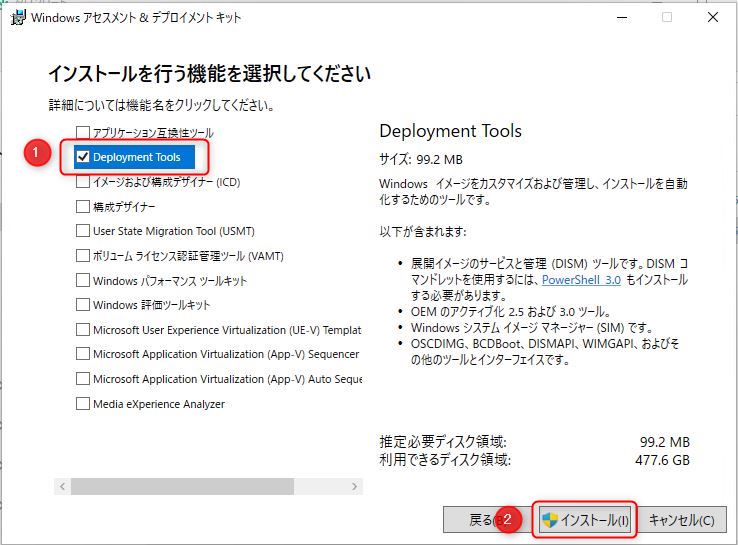Click the キャンセル(C) button
This screenshot has width=738, height=545.
point(681,520)
